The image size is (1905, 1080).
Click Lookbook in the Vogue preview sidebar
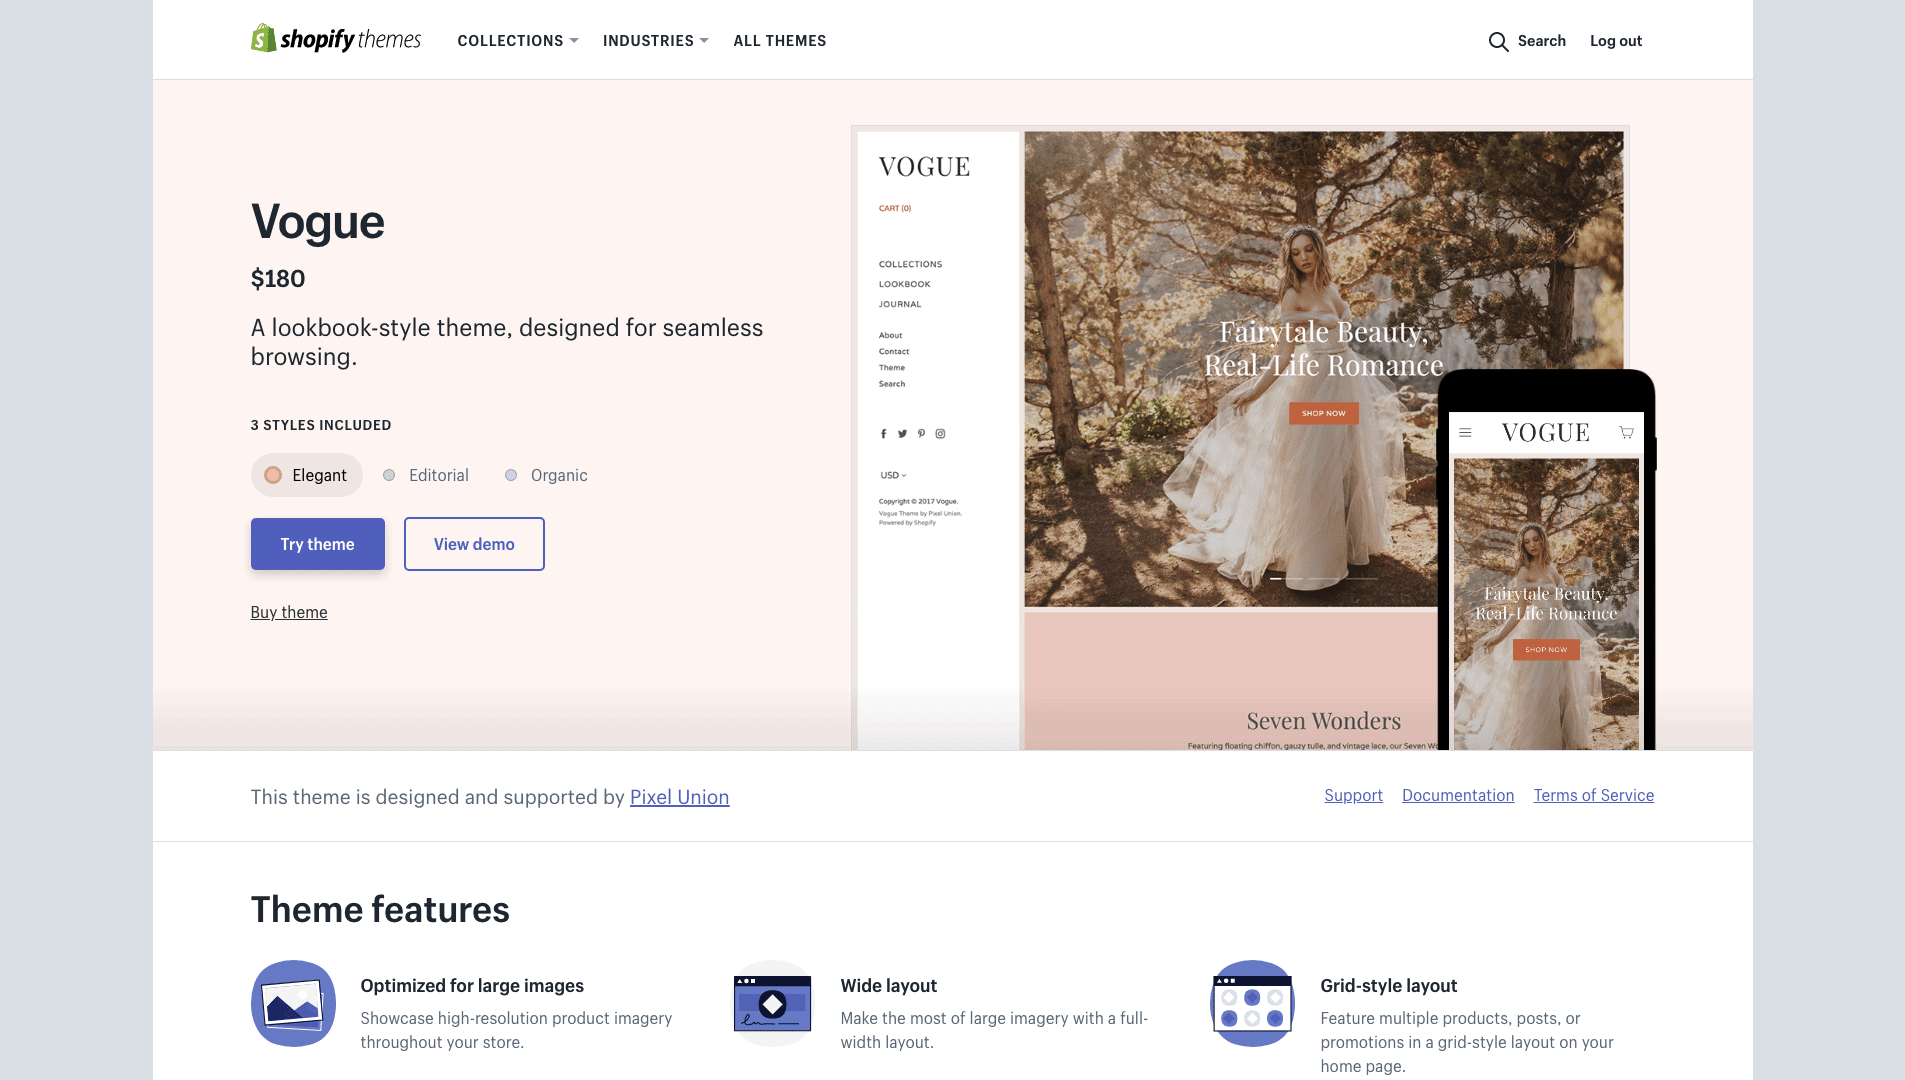tap(905, 284)
